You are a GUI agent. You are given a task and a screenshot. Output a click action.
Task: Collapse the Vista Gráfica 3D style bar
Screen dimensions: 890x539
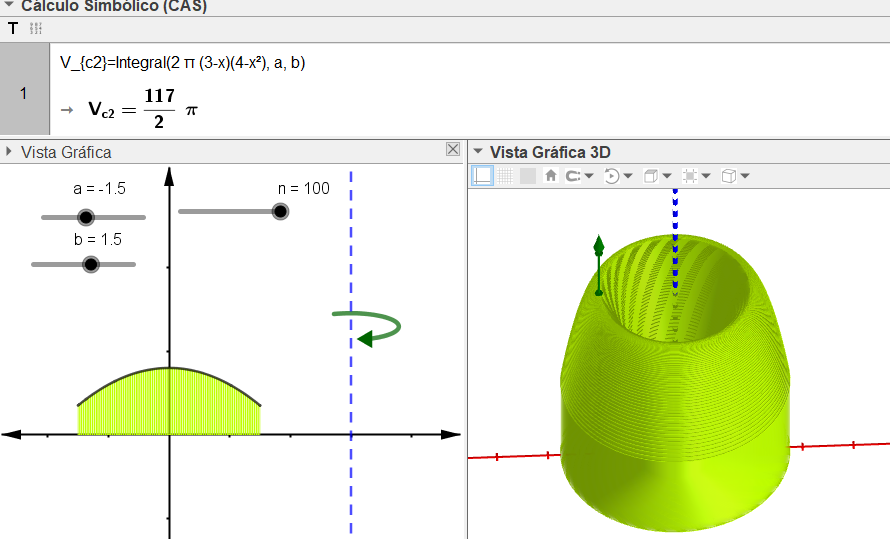point(478,152)
